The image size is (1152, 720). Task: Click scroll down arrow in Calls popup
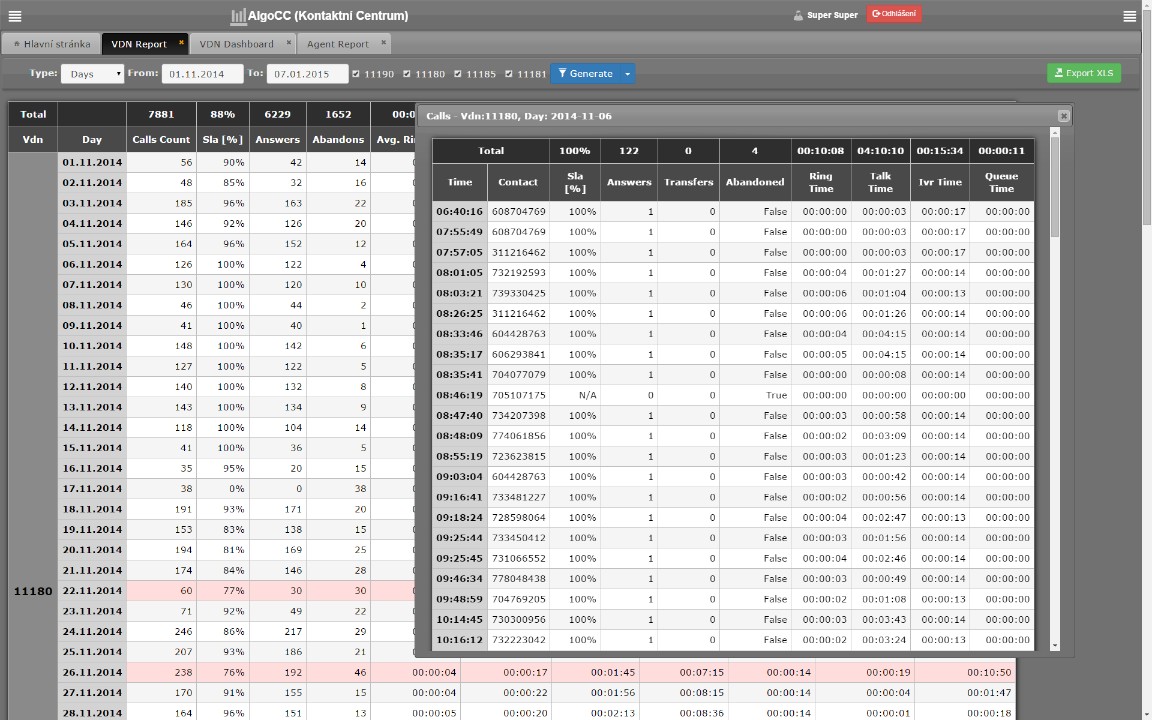coord(1055,646)
